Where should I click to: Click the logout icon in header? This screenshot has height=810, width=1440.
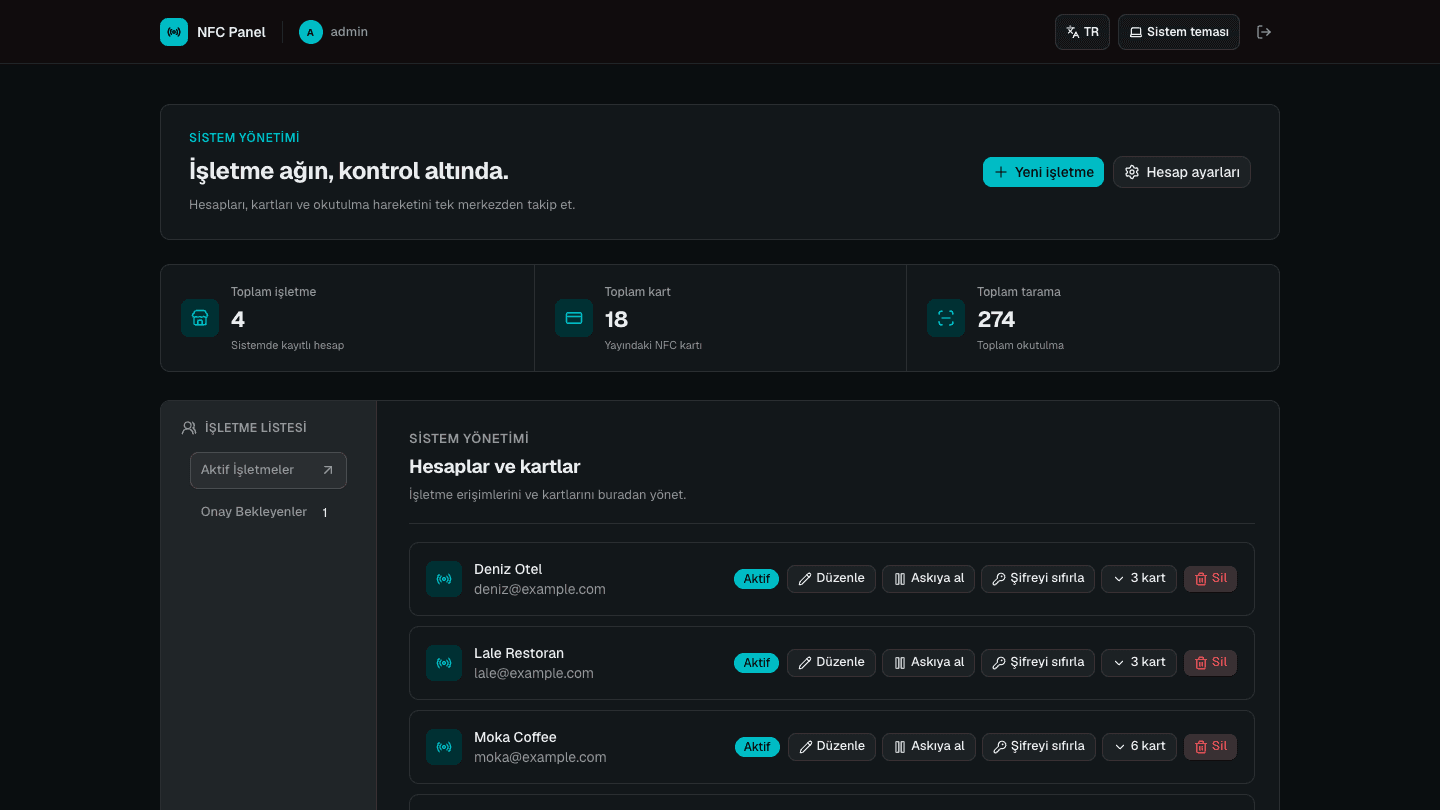[1264, 32]
